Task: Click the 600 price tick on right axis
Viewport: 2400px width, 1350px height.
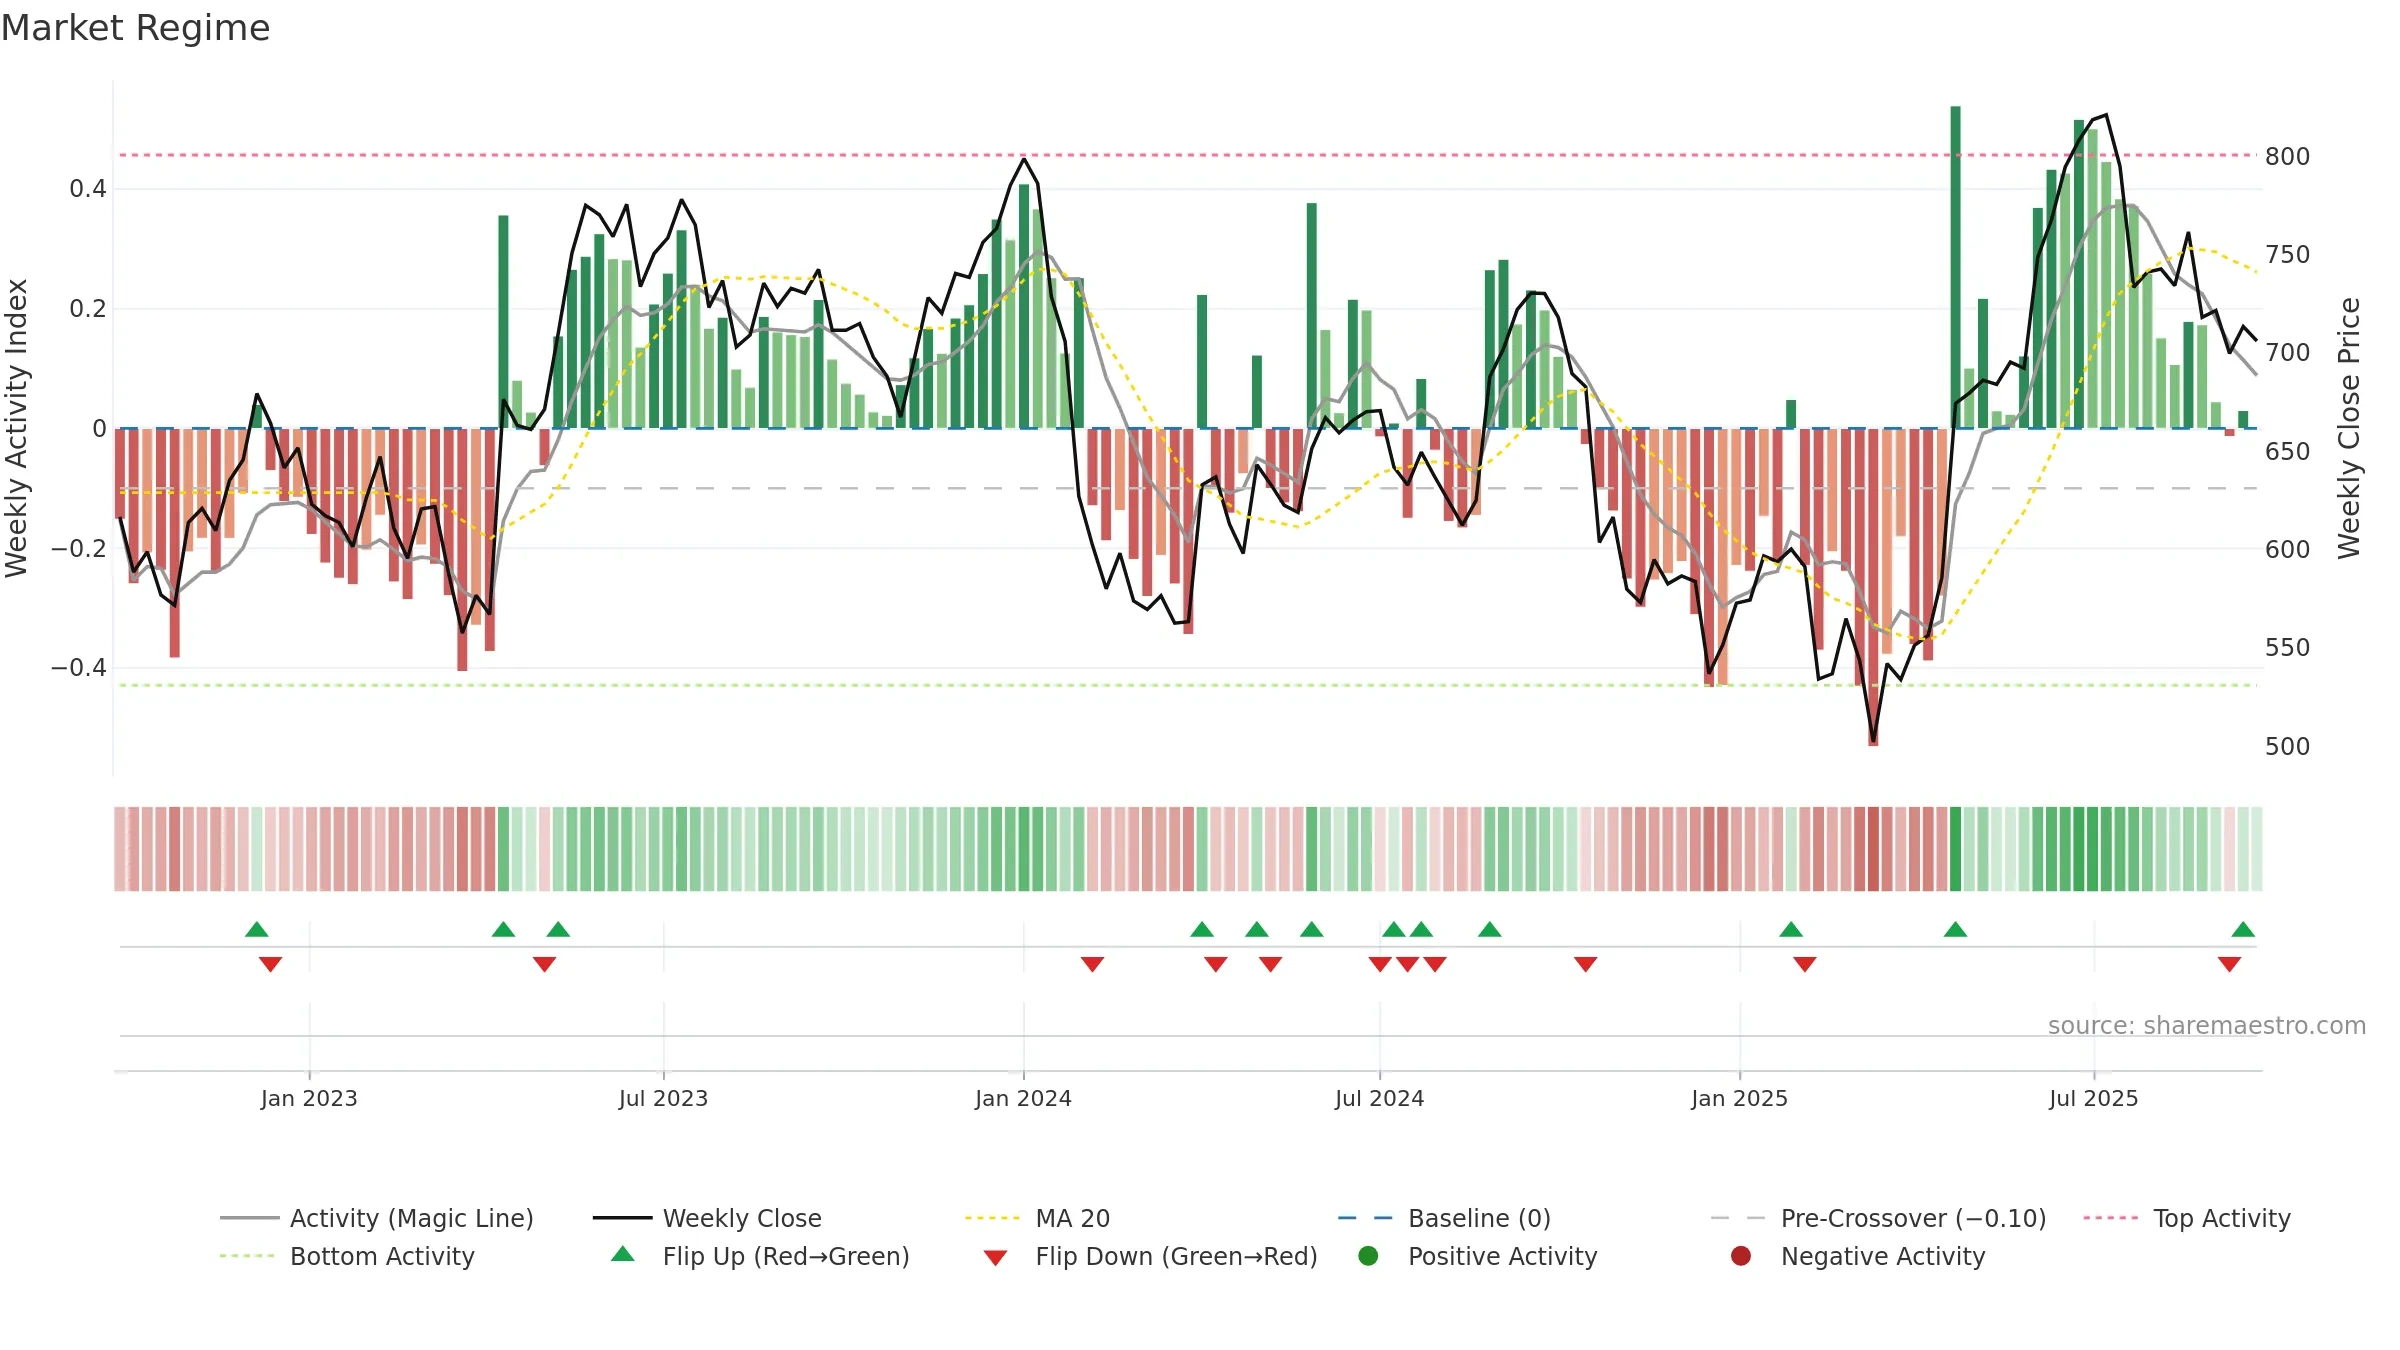Action: click(2288, 550)
